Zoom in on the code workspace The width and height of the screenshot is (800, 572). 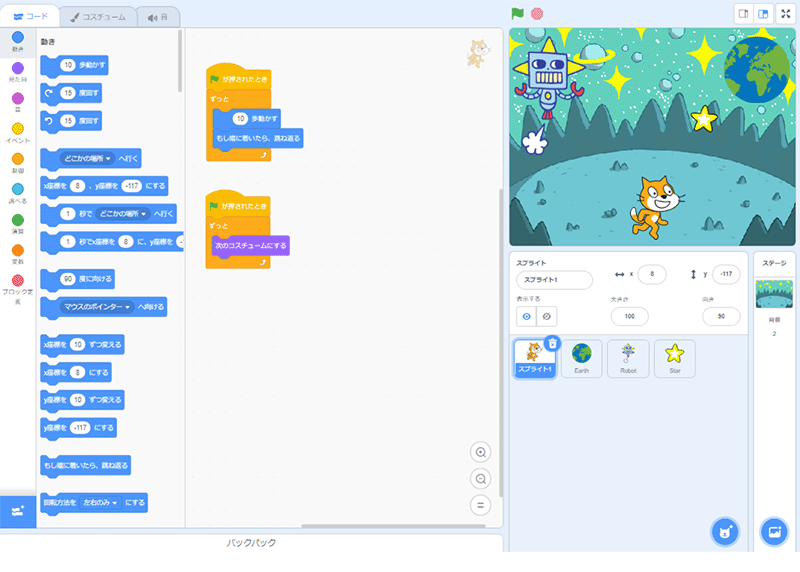tap(481, 452)
